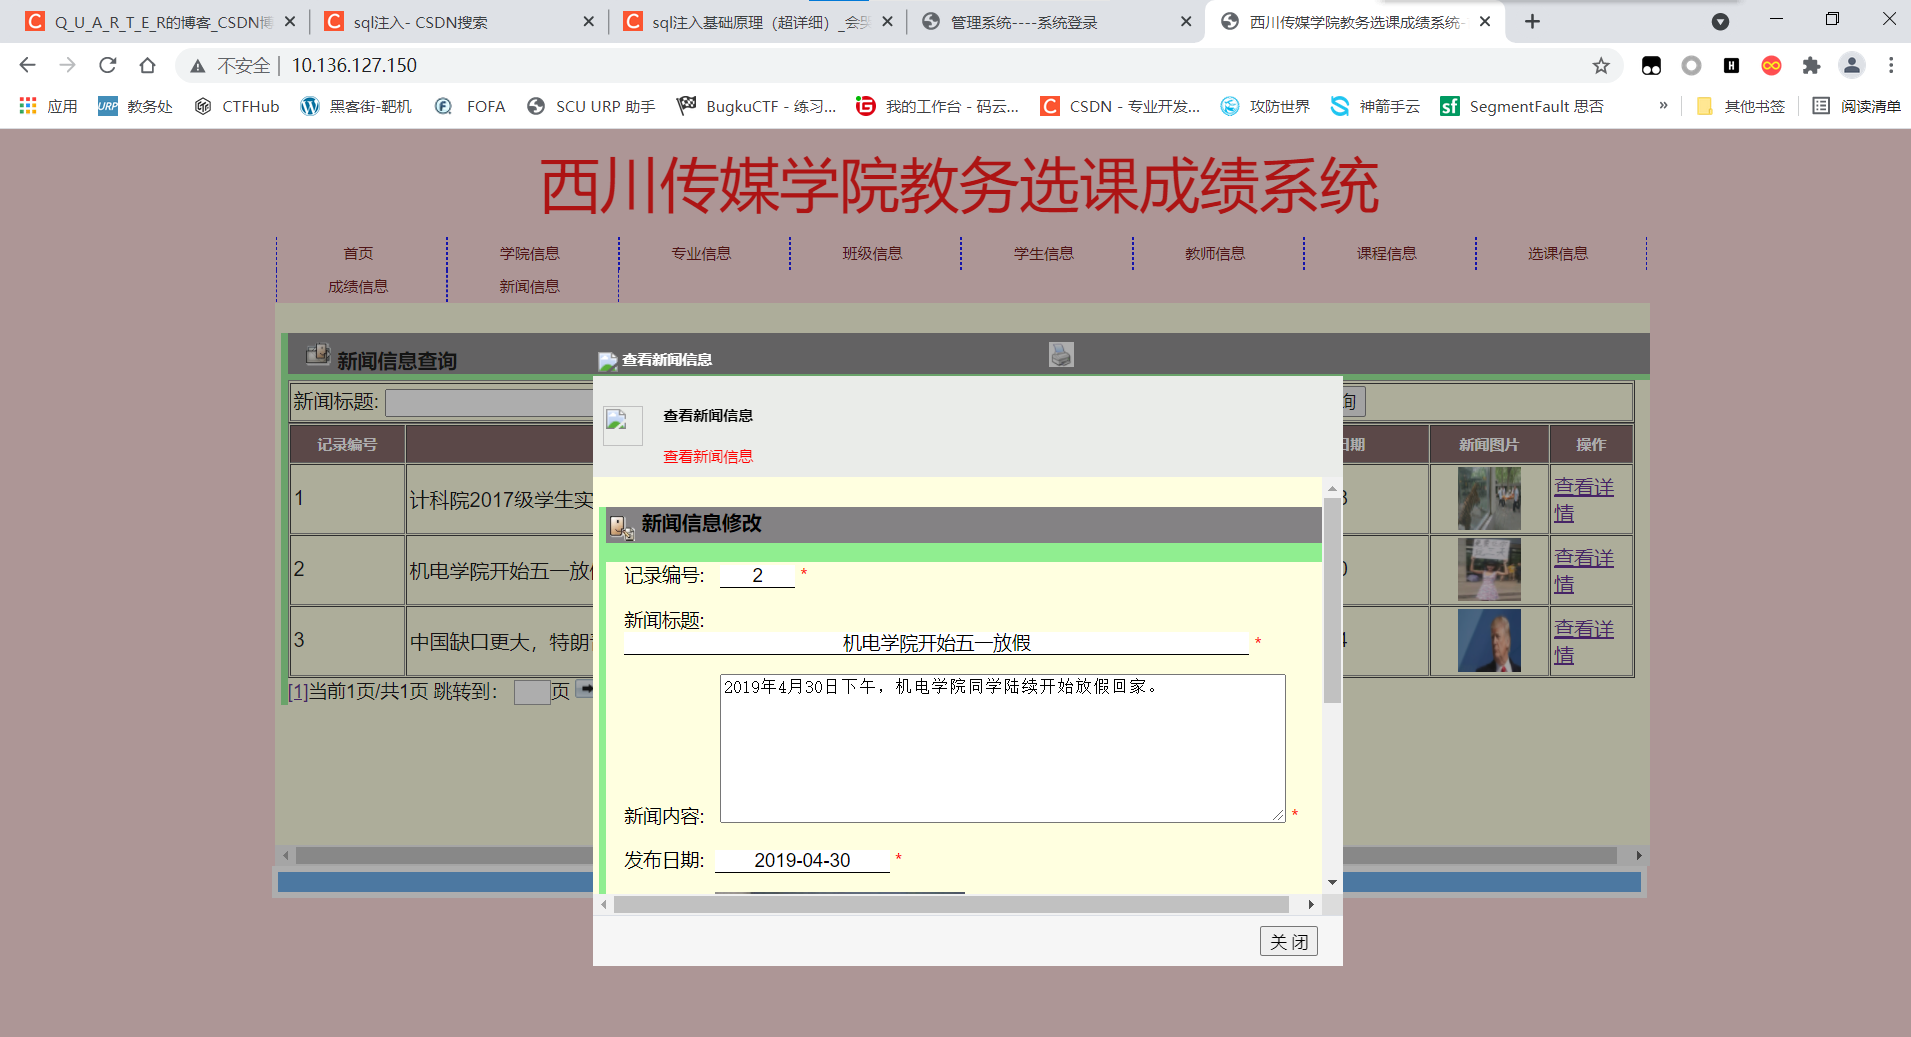Click the news edit form header icon

622,526
